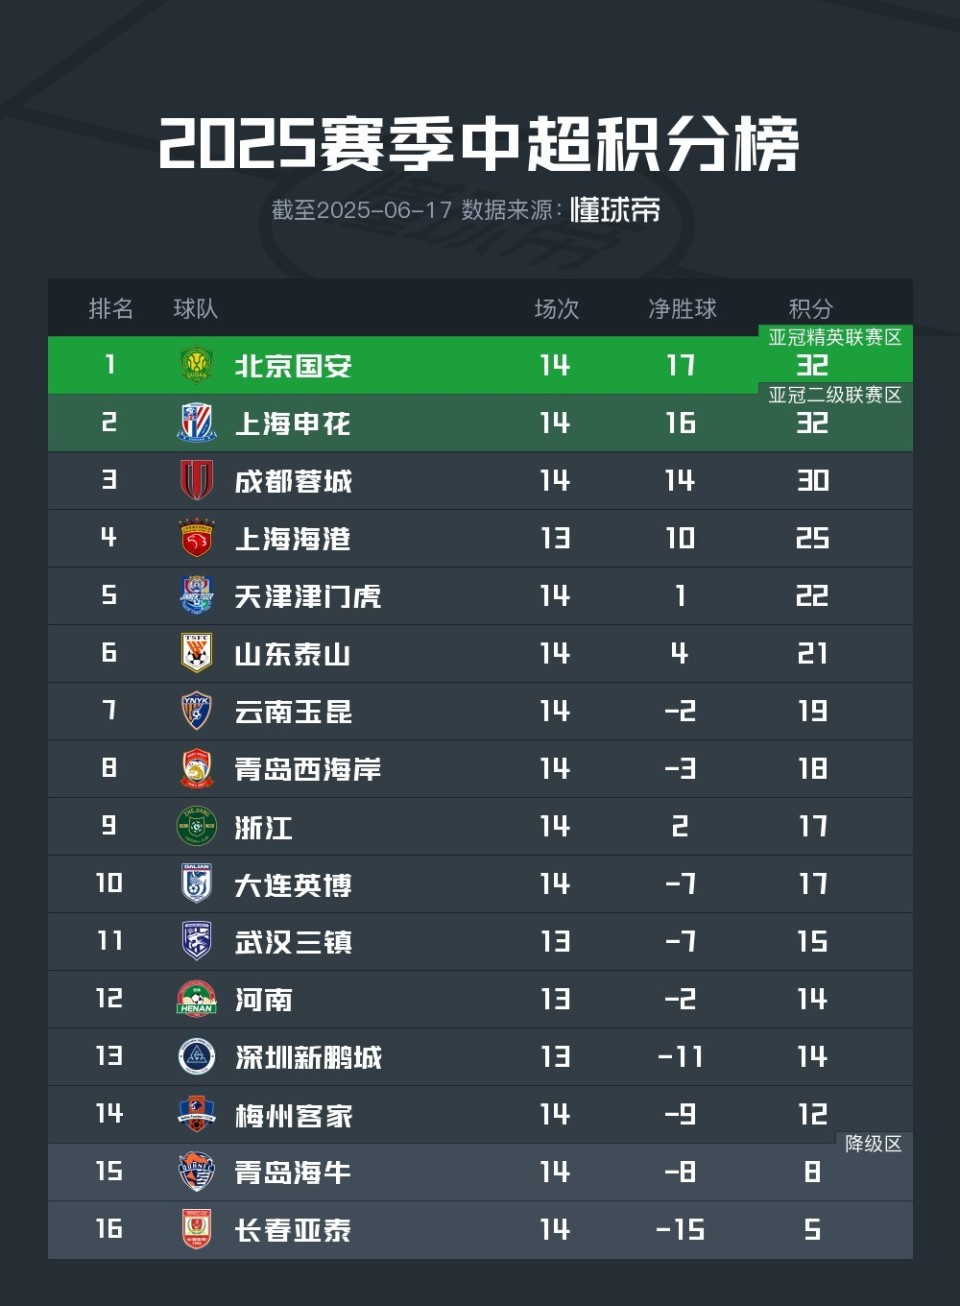Click the 亚冠精英联赛区 zone label
The height and width of the screenshot is (1306, 960).
835,338
